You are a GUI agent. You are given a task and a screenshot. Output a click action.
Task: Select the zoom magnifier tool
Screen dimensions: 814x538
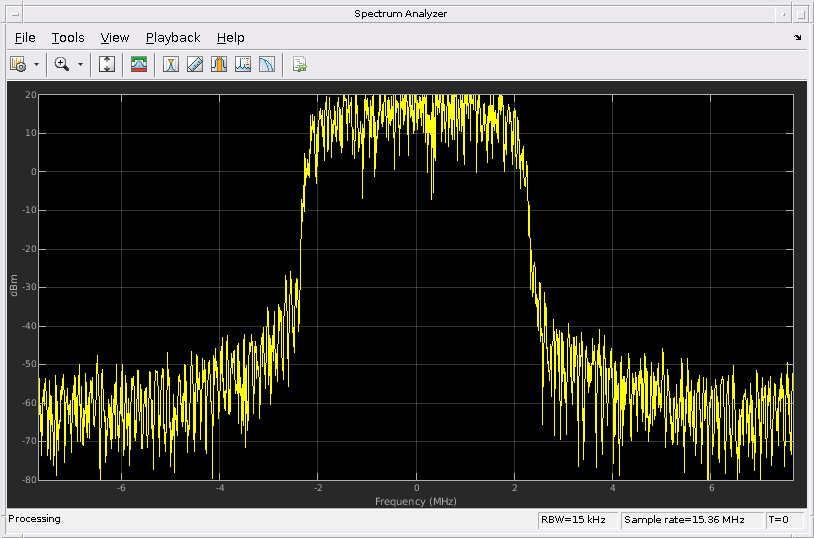click(62, 64)
